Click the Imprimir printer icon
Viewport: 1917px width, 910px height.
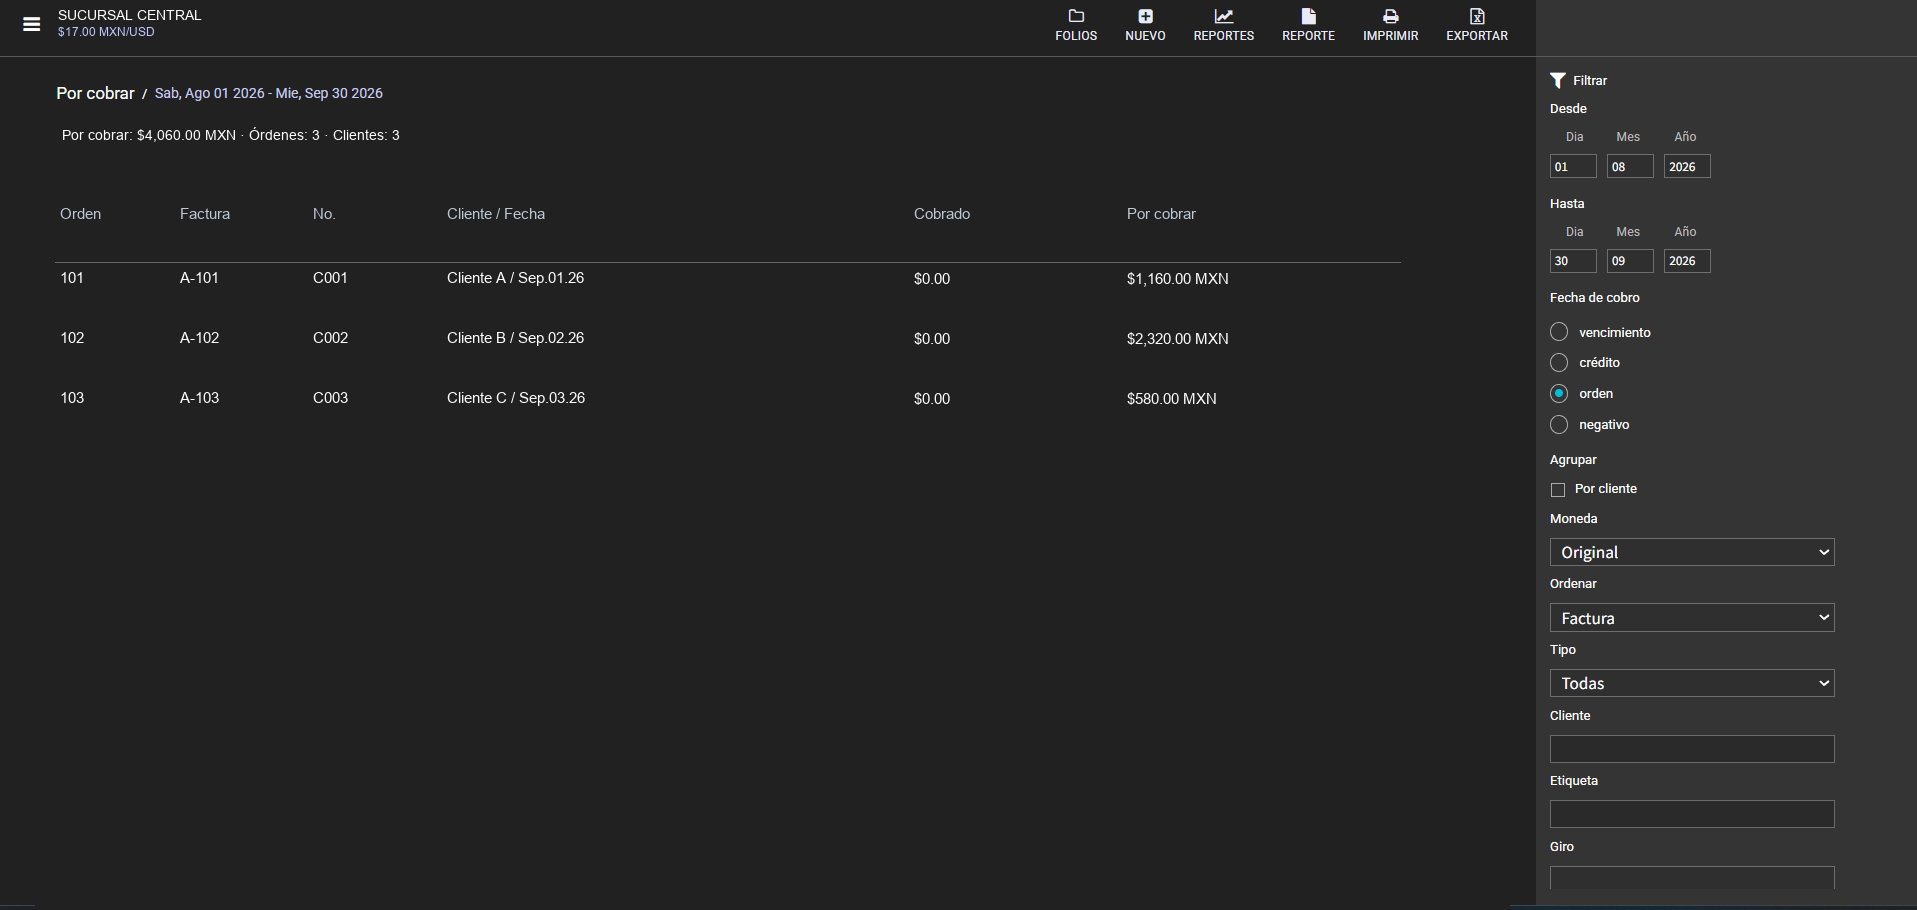[1390, 16]
